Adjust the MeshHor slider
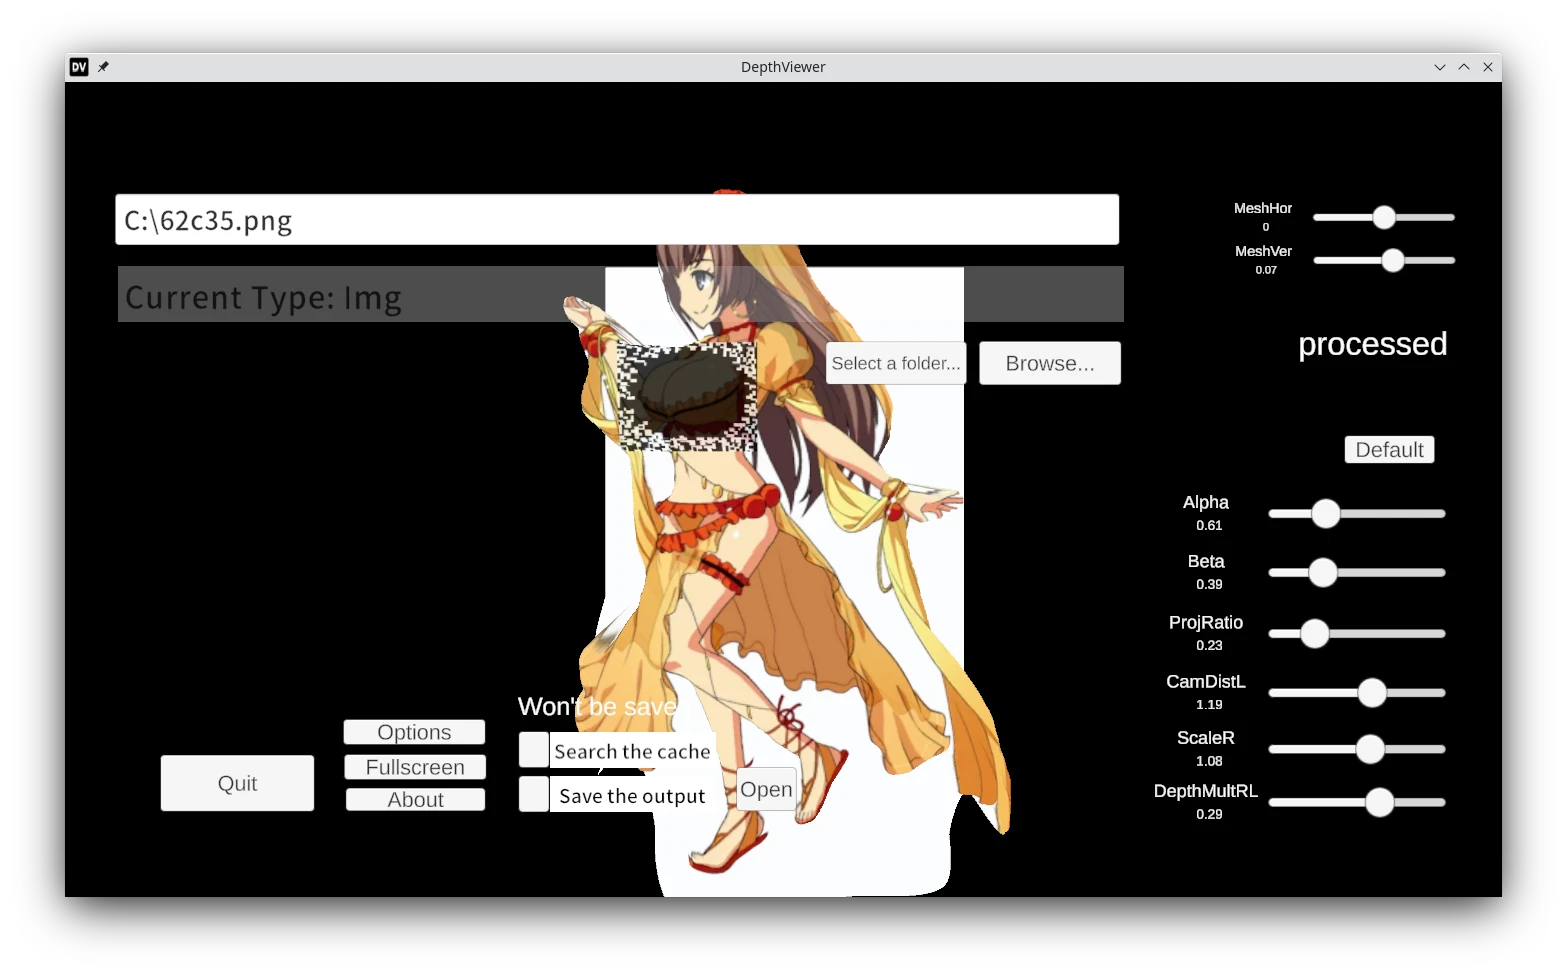Viewport: 1567px width, 974px height. point(1384,217)
